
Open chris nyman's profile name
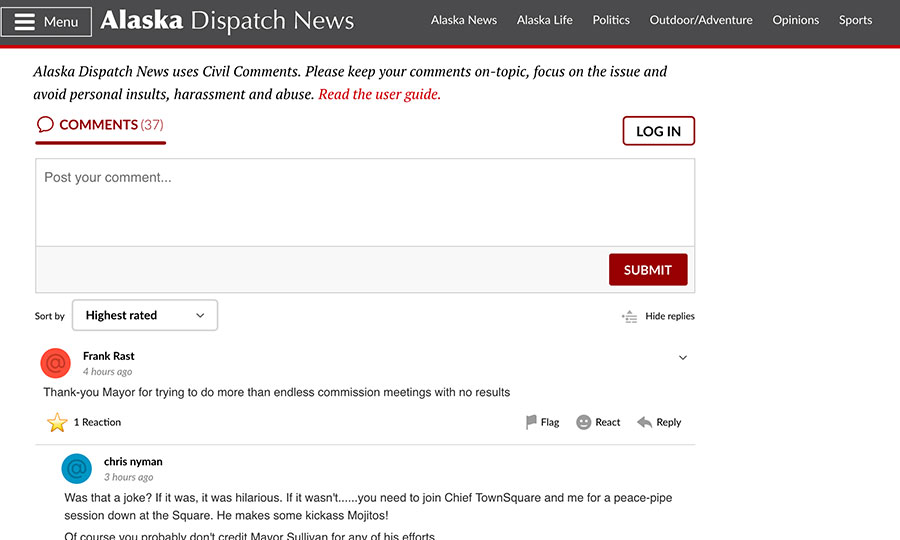[x=133, y=461]
